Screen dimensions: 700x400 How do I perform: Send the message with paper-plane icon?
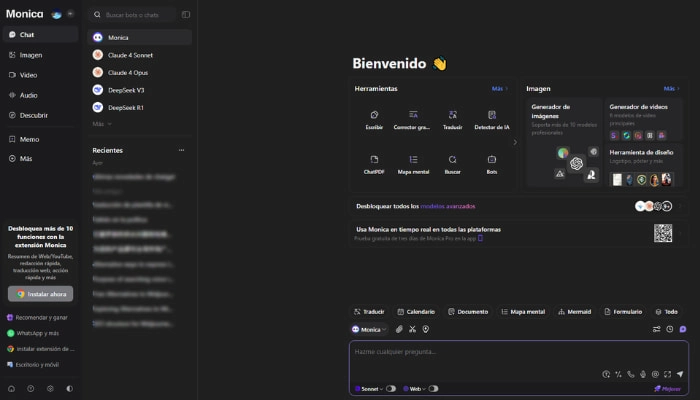point(680,374)
